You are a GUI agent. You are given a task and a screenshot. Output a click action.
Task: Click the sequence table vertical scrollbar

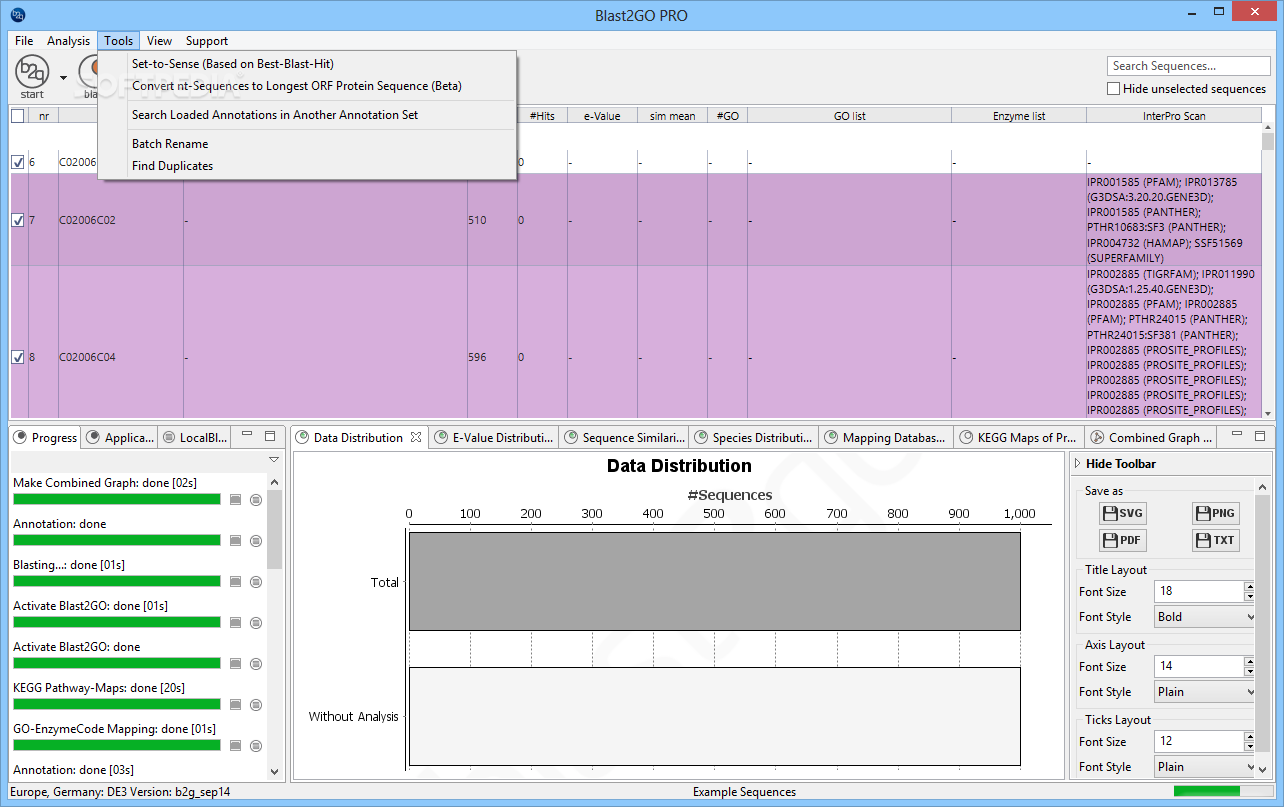click(1268, 270)
